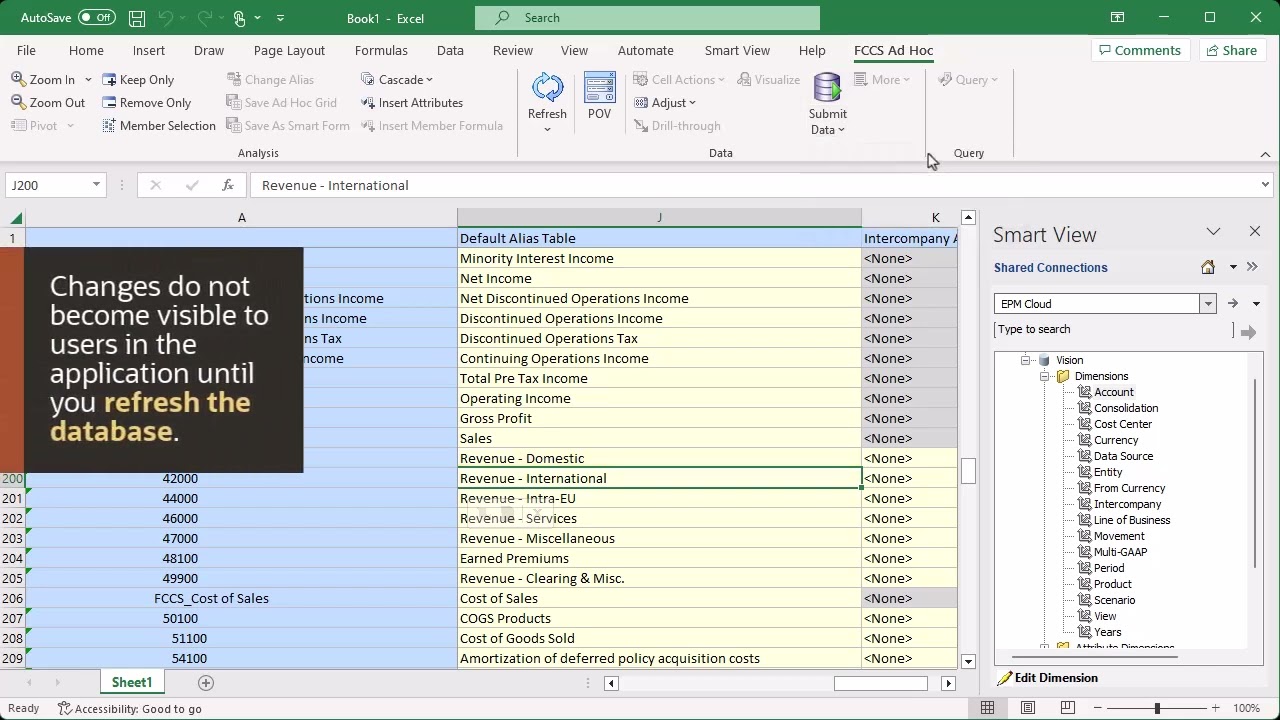Click the Smart View connection arrow icon

point(1232,304)
